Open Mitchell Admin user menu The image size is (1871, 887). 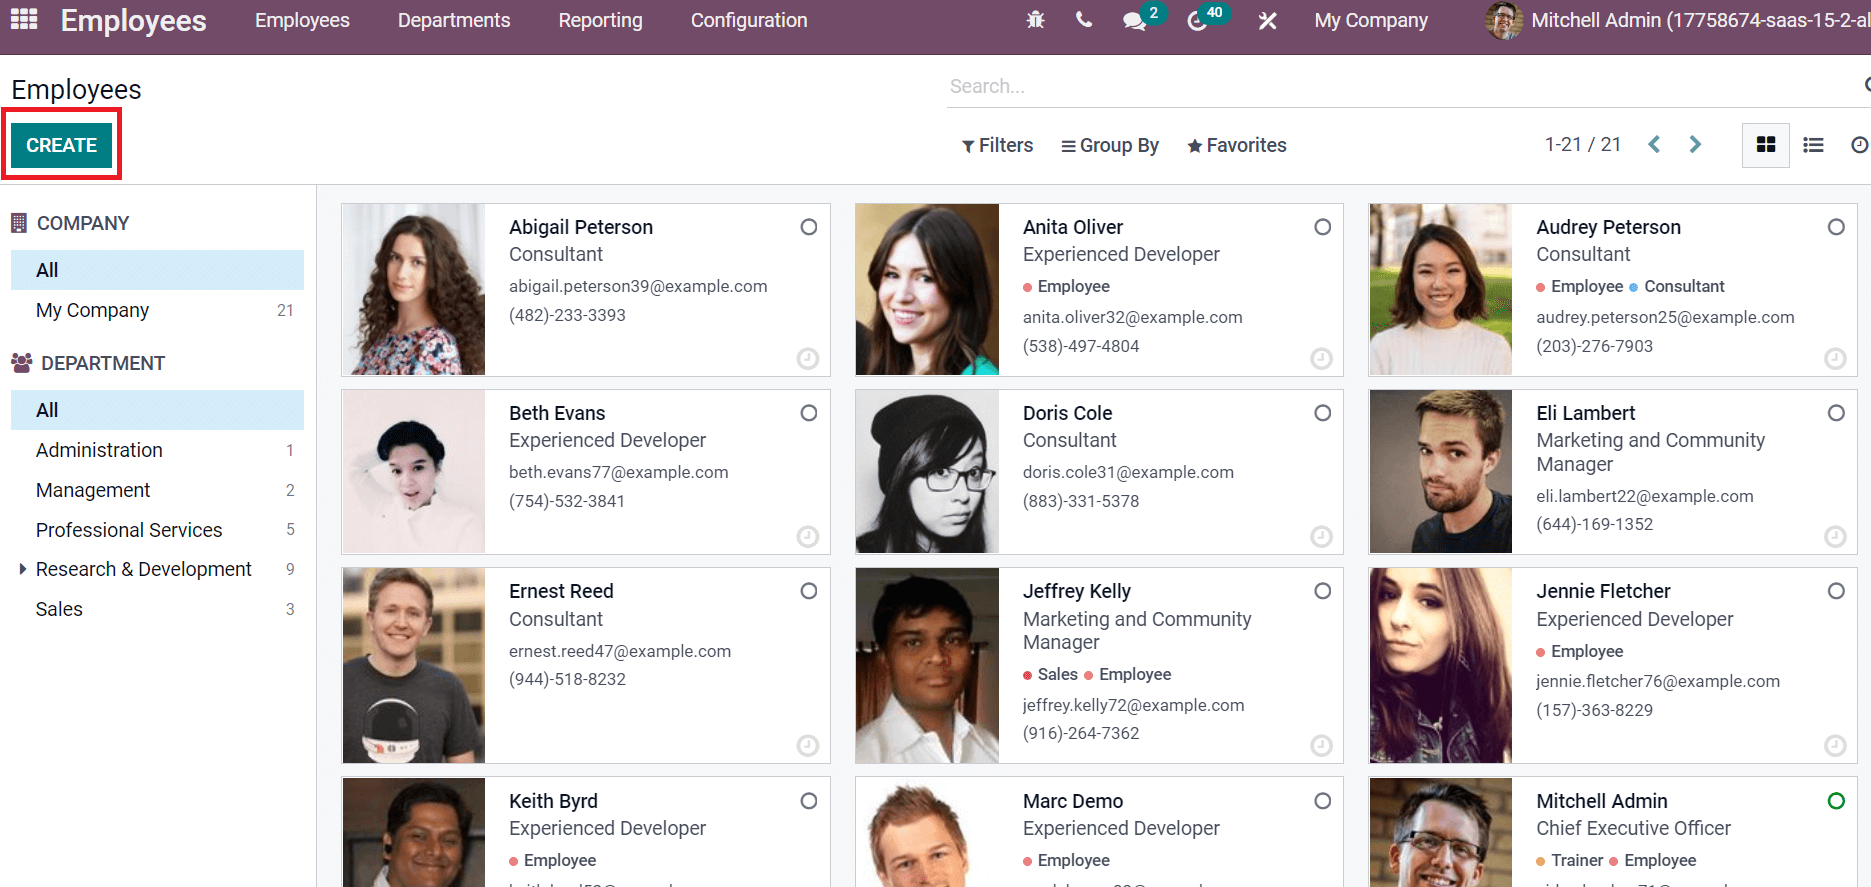[x=1678, y=20]
